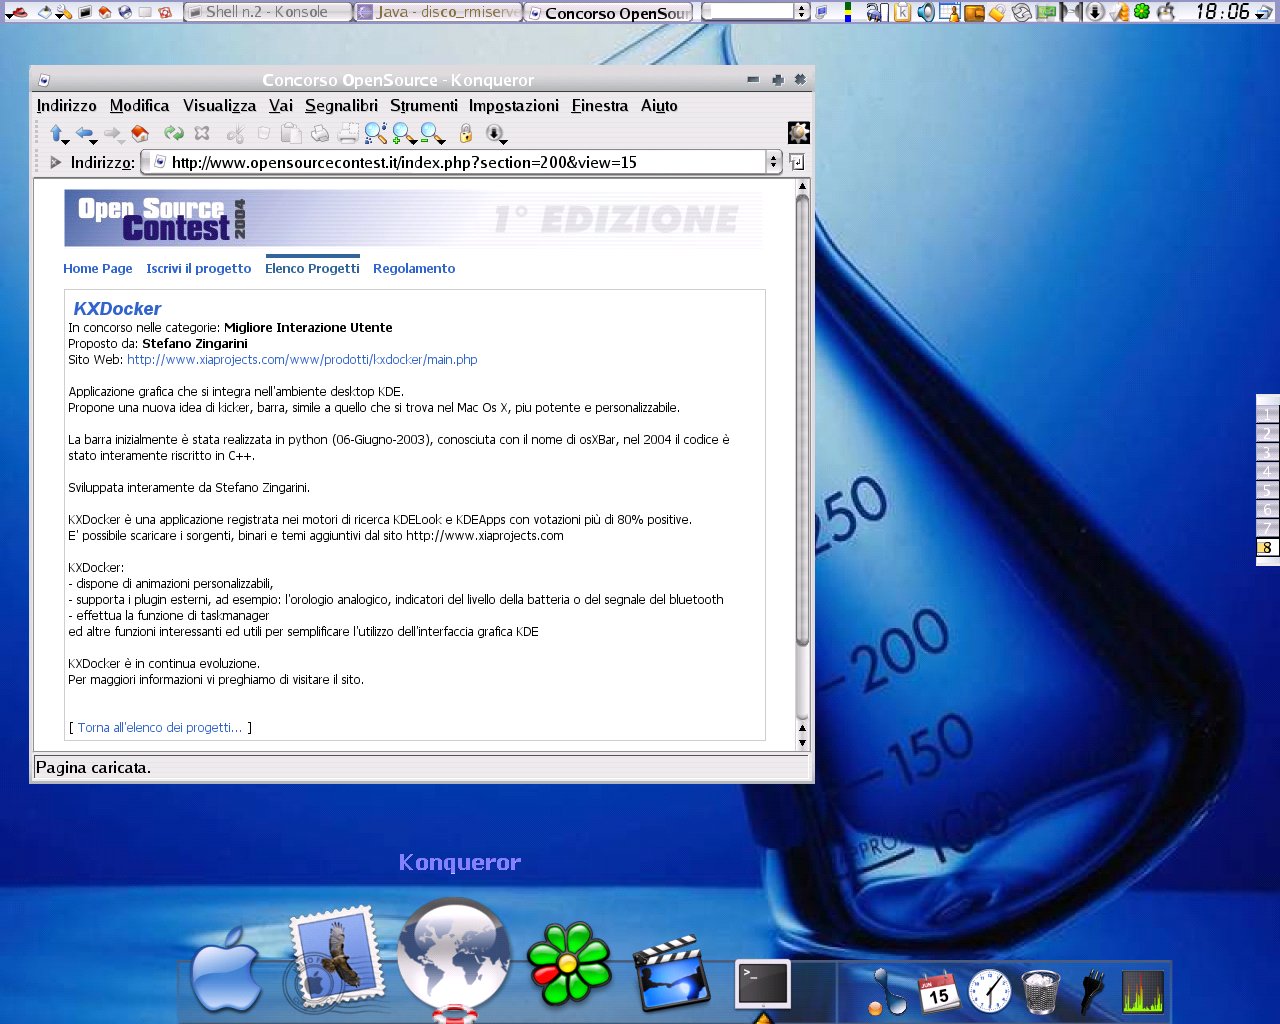The width and height of the screenshot is (1280, 1024).
Task: Zoom in with magnifier plus icon
Action: 401,133
